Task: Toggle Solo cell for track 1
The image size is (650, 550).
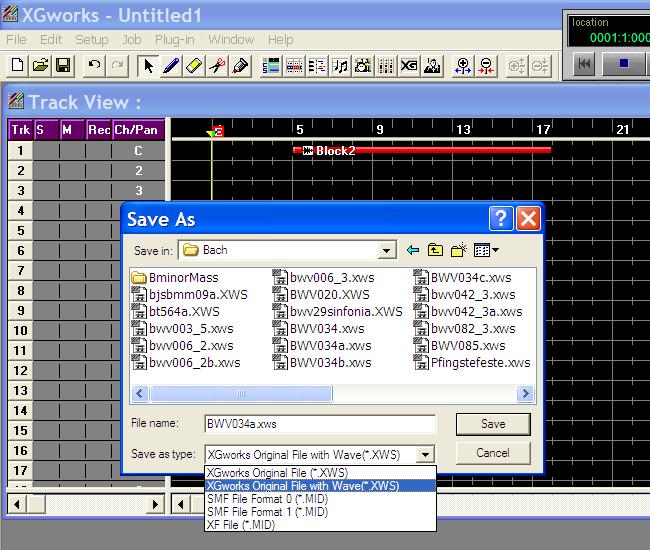Action: click(46, 150)
